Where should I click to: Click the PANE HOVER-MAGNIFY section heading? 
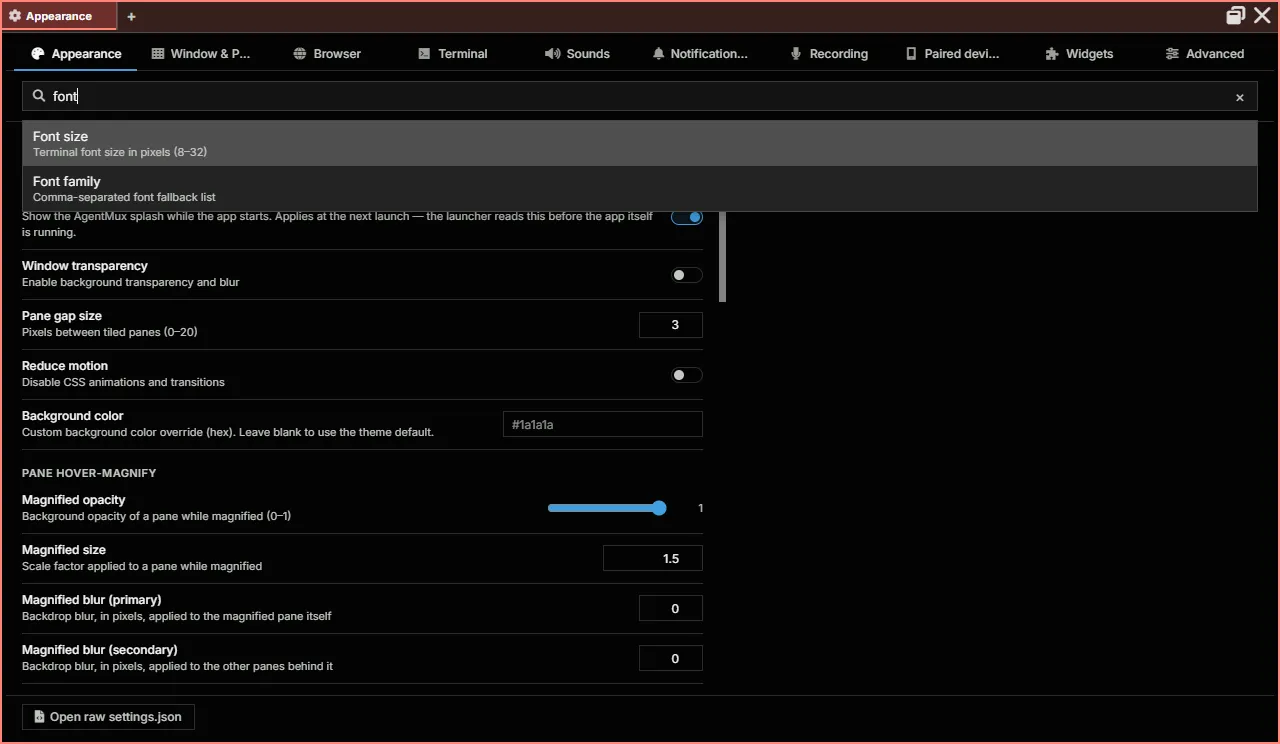tap(89, 473)
